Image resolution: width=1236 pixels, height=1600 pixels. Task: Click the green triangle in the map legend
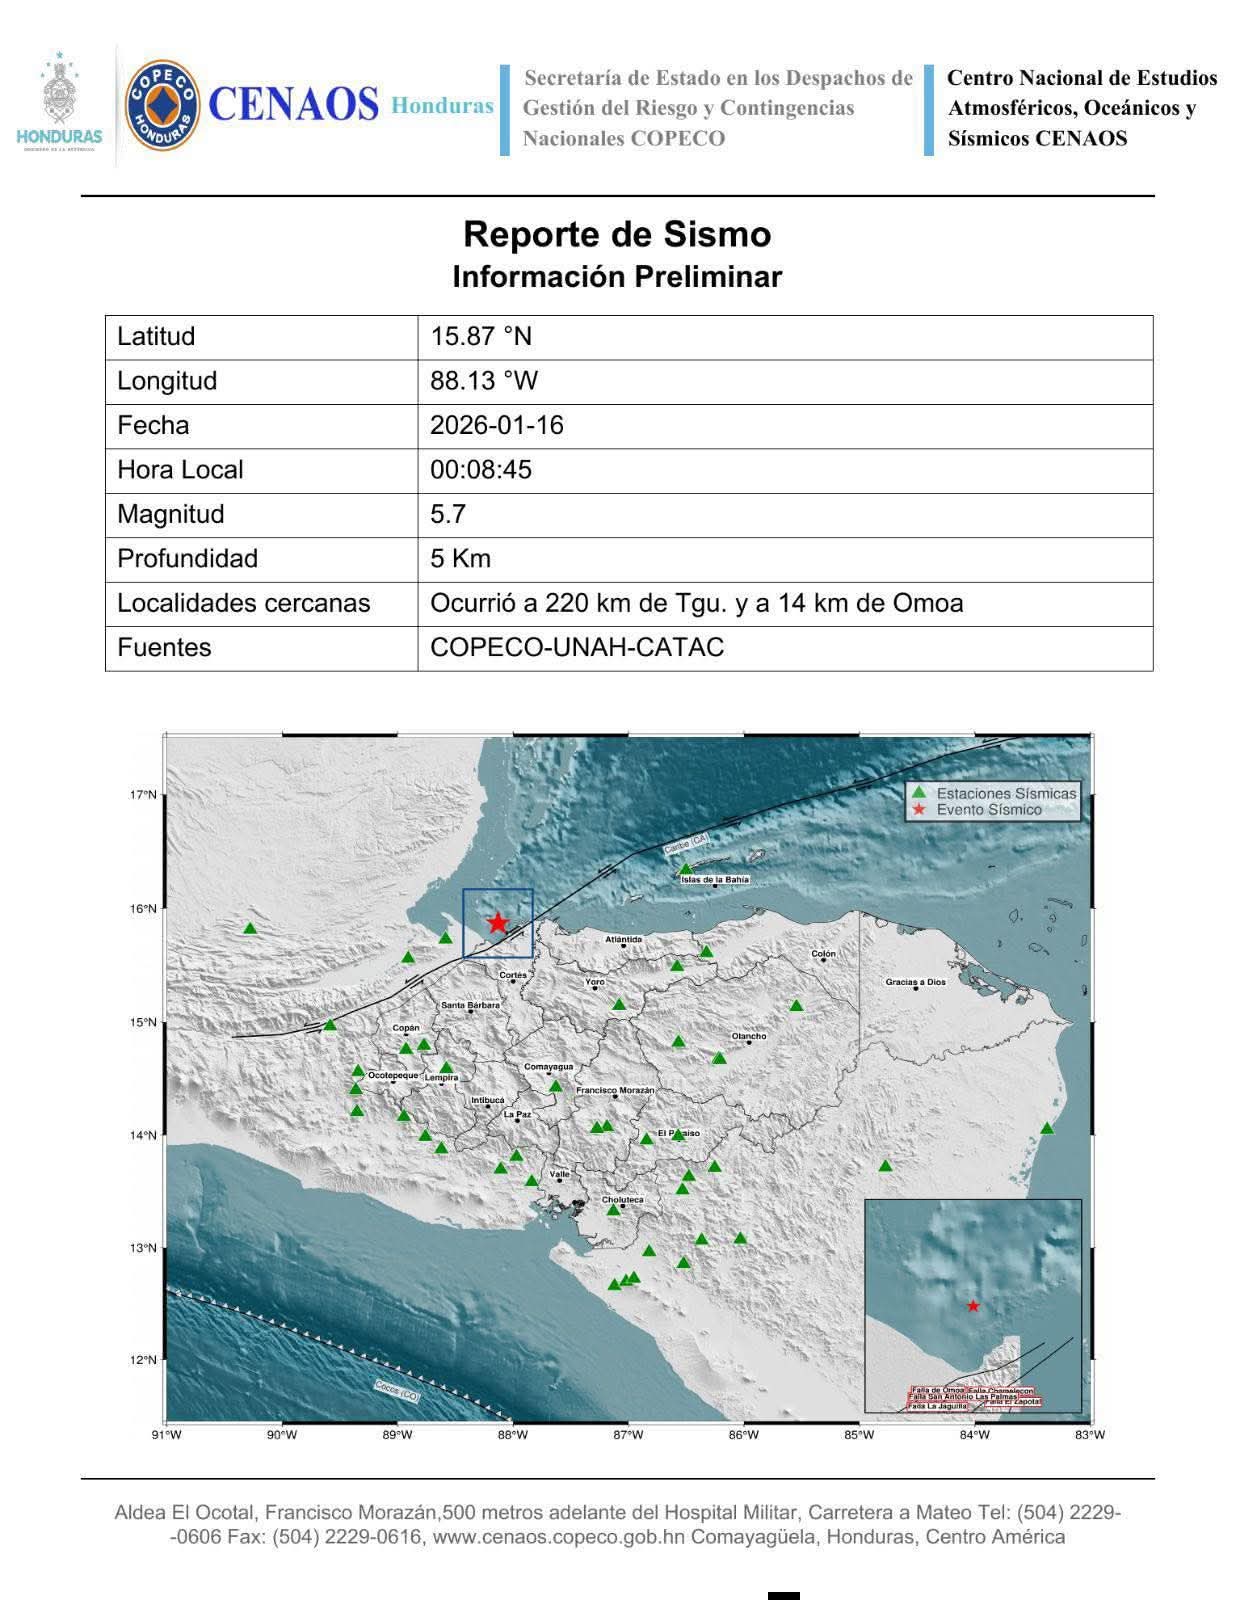(x=919, y=793)
